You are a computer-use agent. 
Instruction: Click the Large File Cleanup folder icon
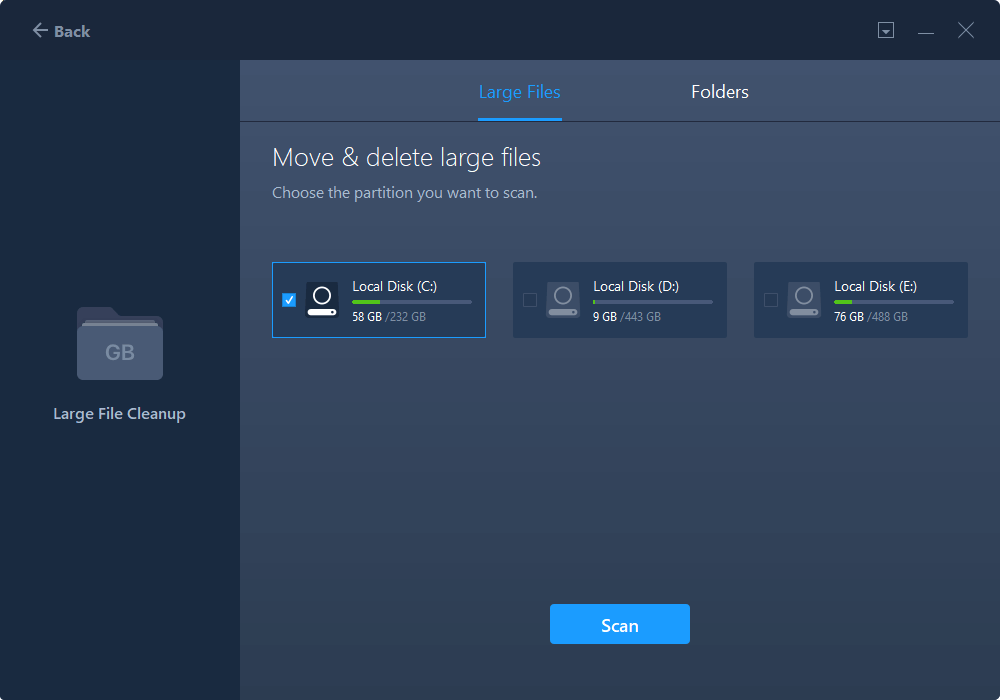[119, 344]
